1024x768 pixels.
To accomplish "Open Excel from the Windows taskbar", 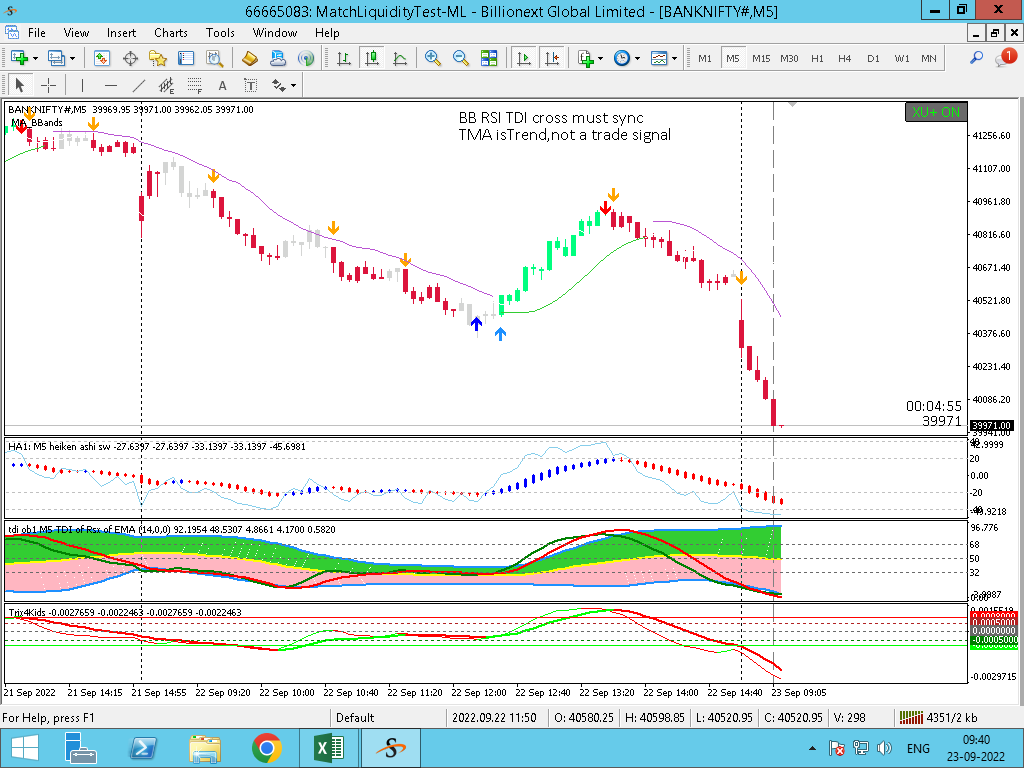I will [x=329, y=747].
